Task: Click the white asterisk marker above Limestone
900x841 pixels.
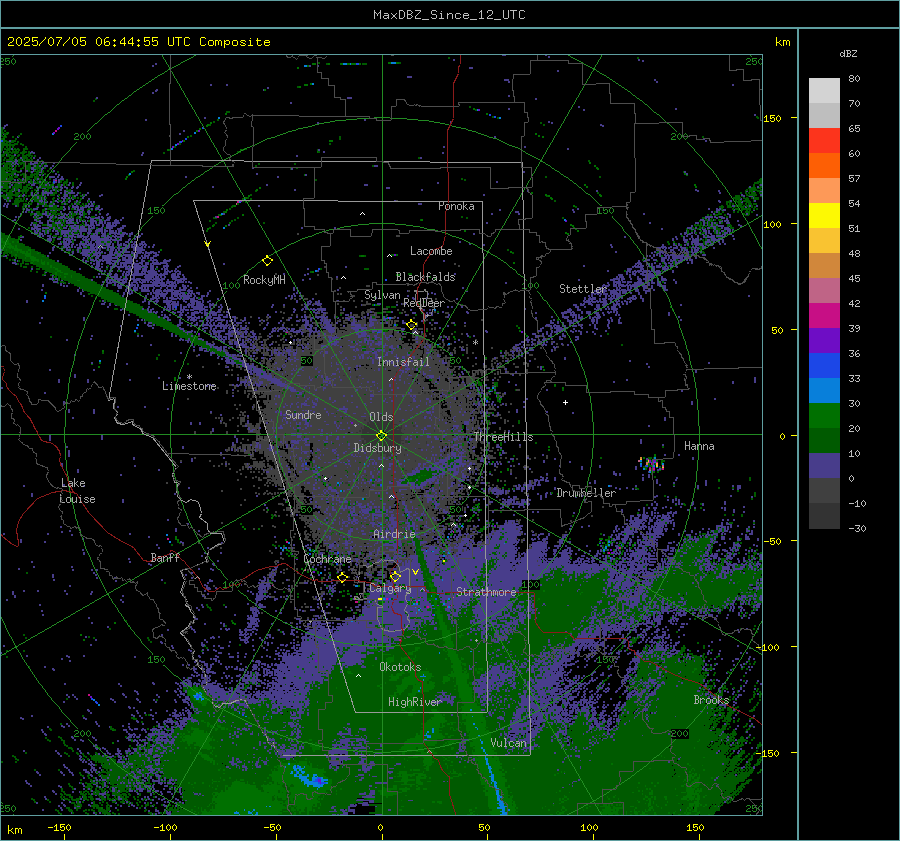Action: (189, 377)
